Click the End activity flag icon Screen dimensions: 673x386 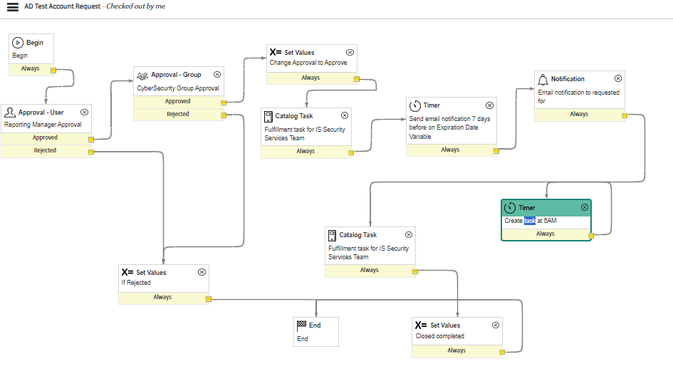[302, 325]
